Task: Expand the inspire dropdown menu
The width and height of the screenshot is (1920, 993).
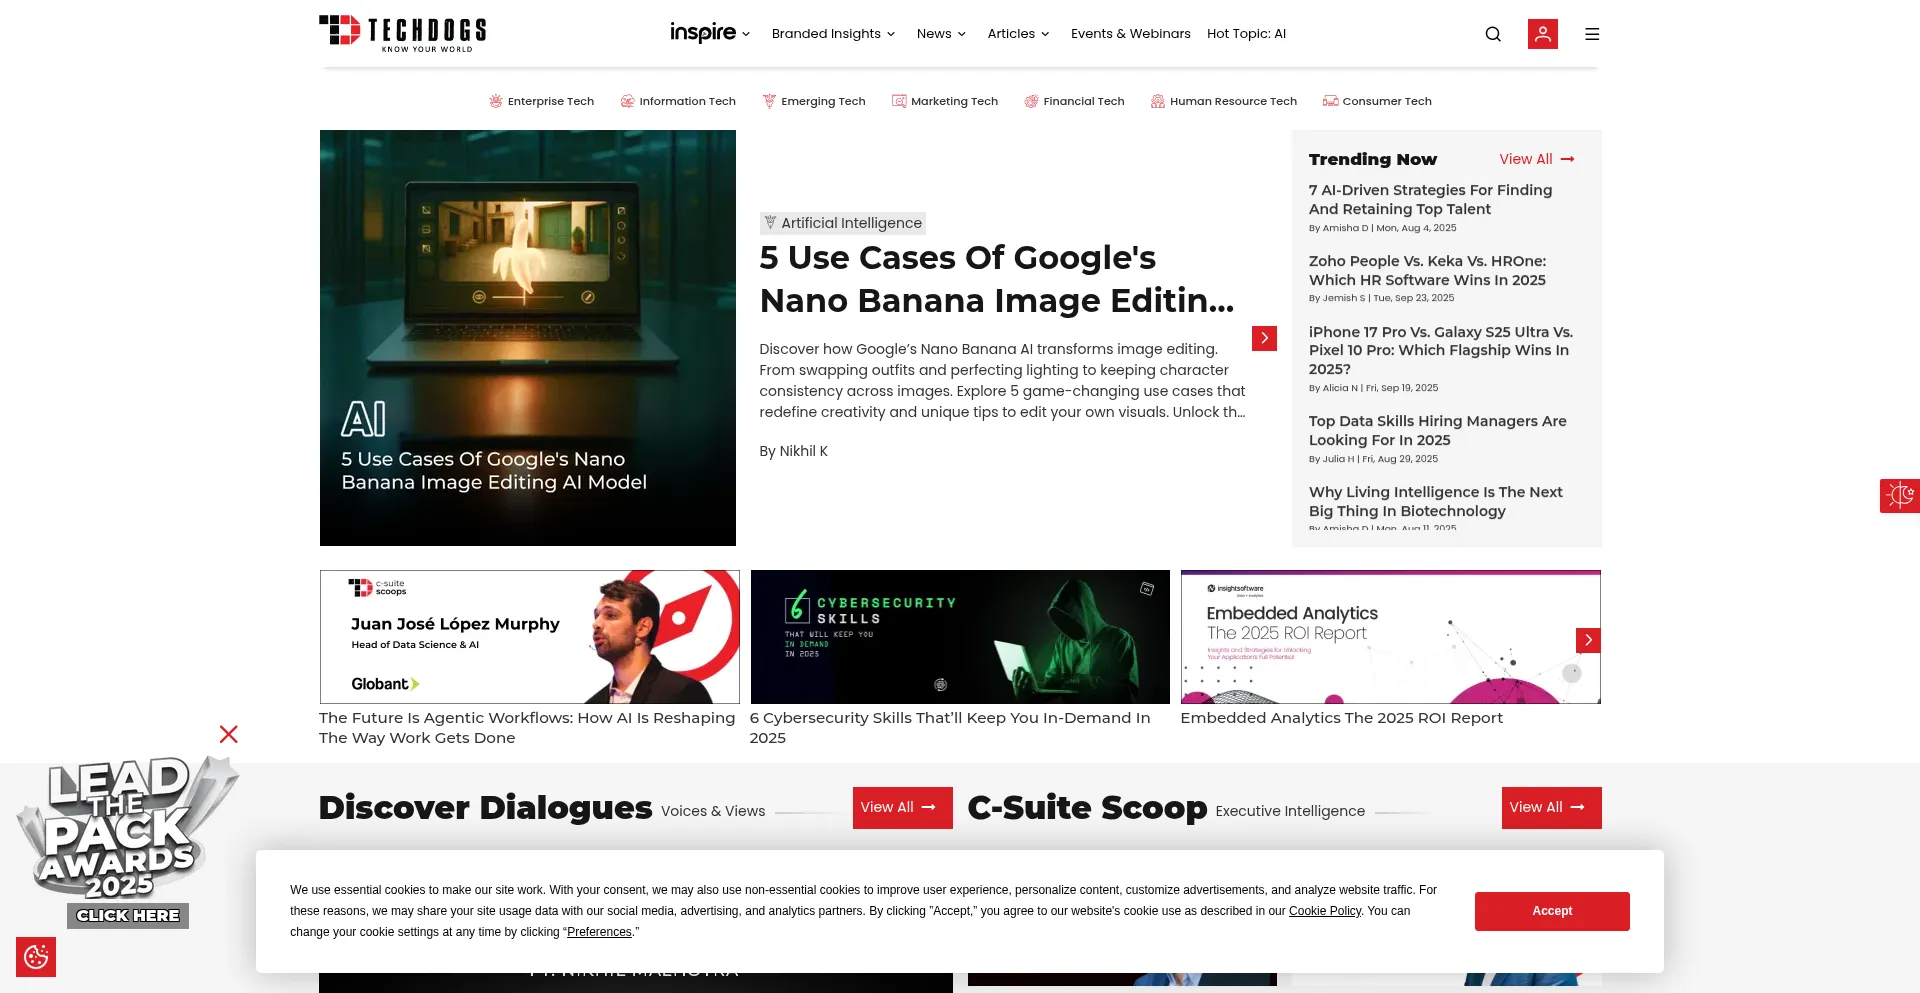Action: [710, 33]
